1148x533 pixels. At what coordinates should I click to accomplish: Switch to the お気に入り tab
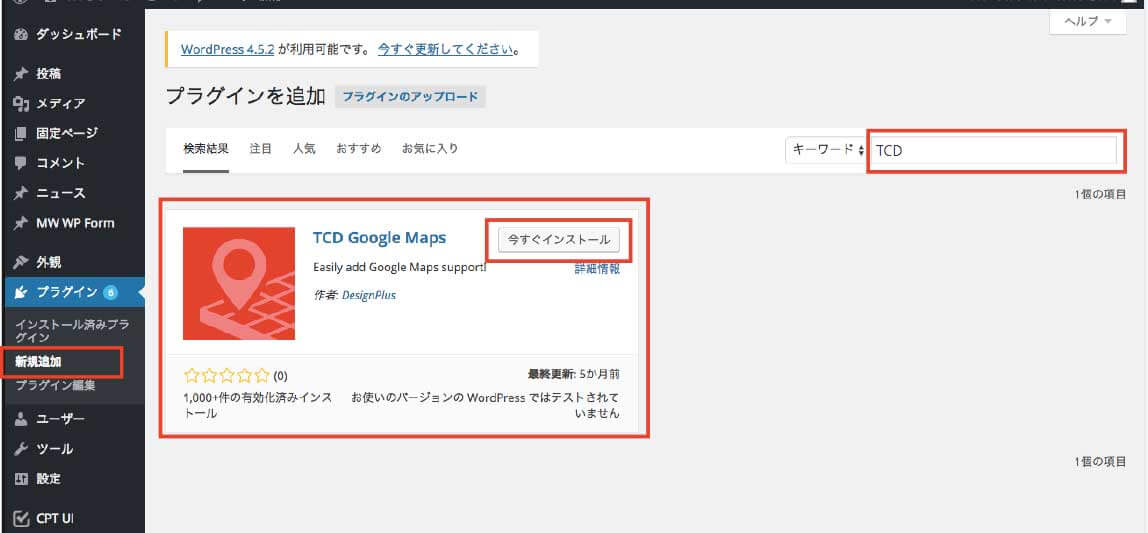point(430,149)
